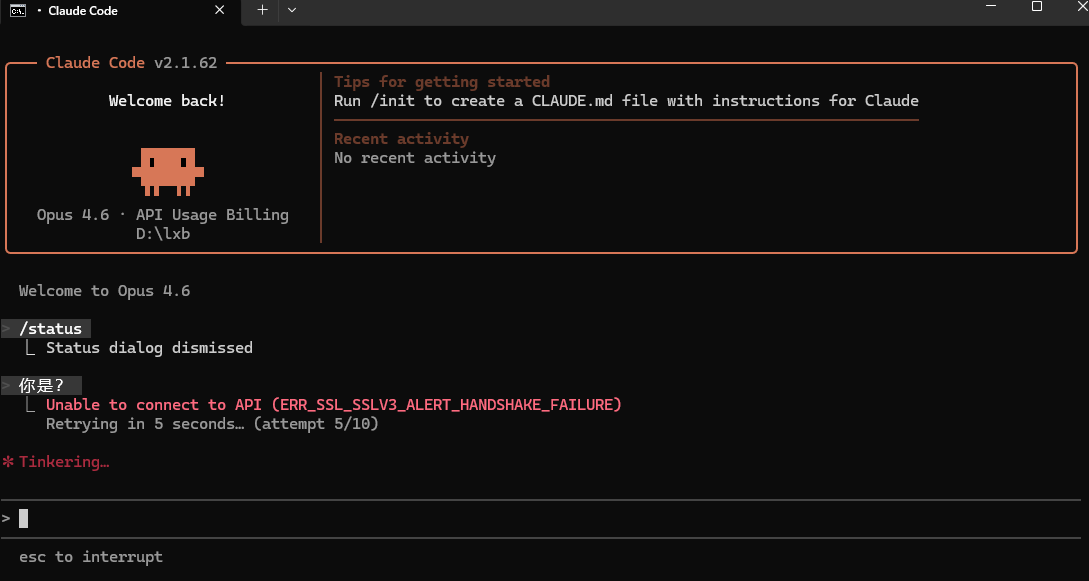Image resolution: width=1089 pixels, height=581 pixels.
Task: Click the 'D:\lxb' directory path
Action: (x=163, y=234)
